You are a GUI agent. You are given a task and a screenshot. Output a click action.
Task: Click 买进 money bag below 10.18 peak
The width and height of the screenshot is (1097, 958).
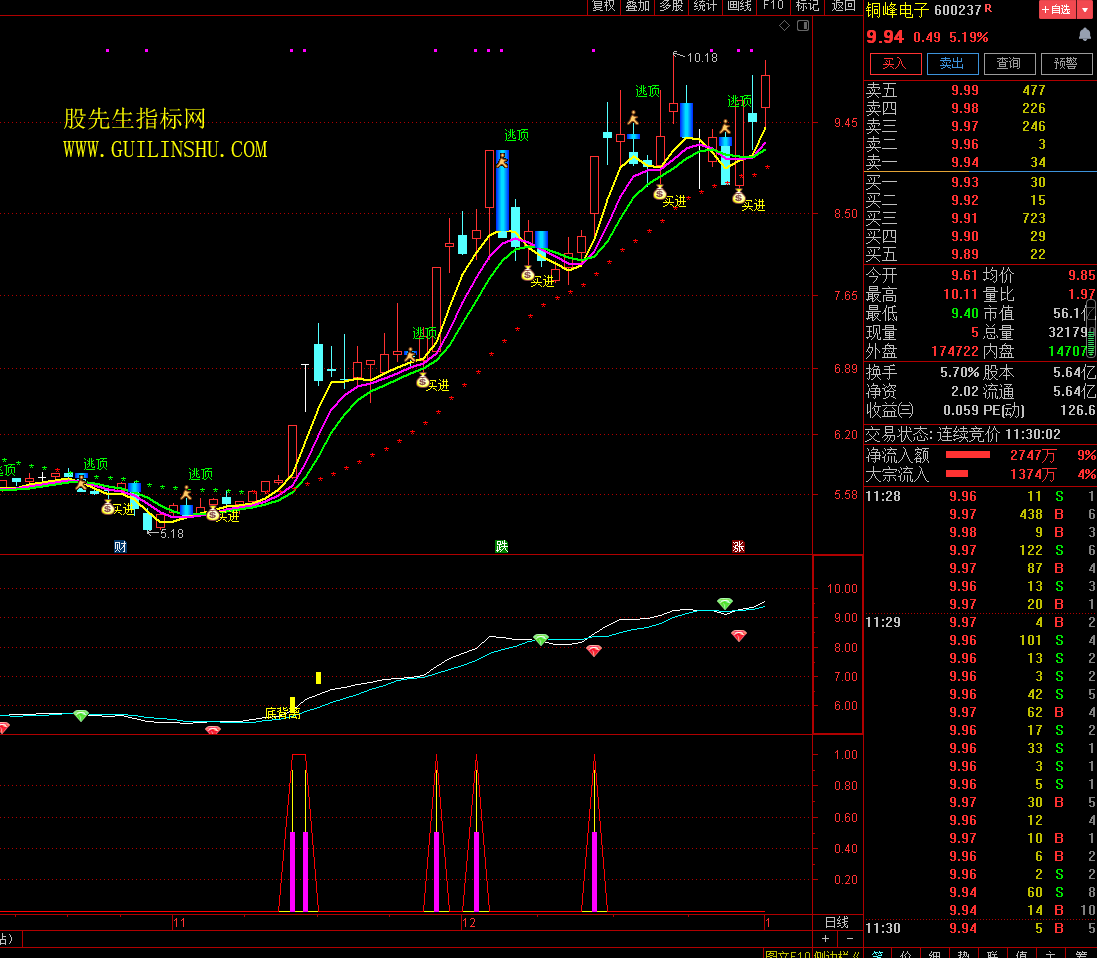(660, 192)
